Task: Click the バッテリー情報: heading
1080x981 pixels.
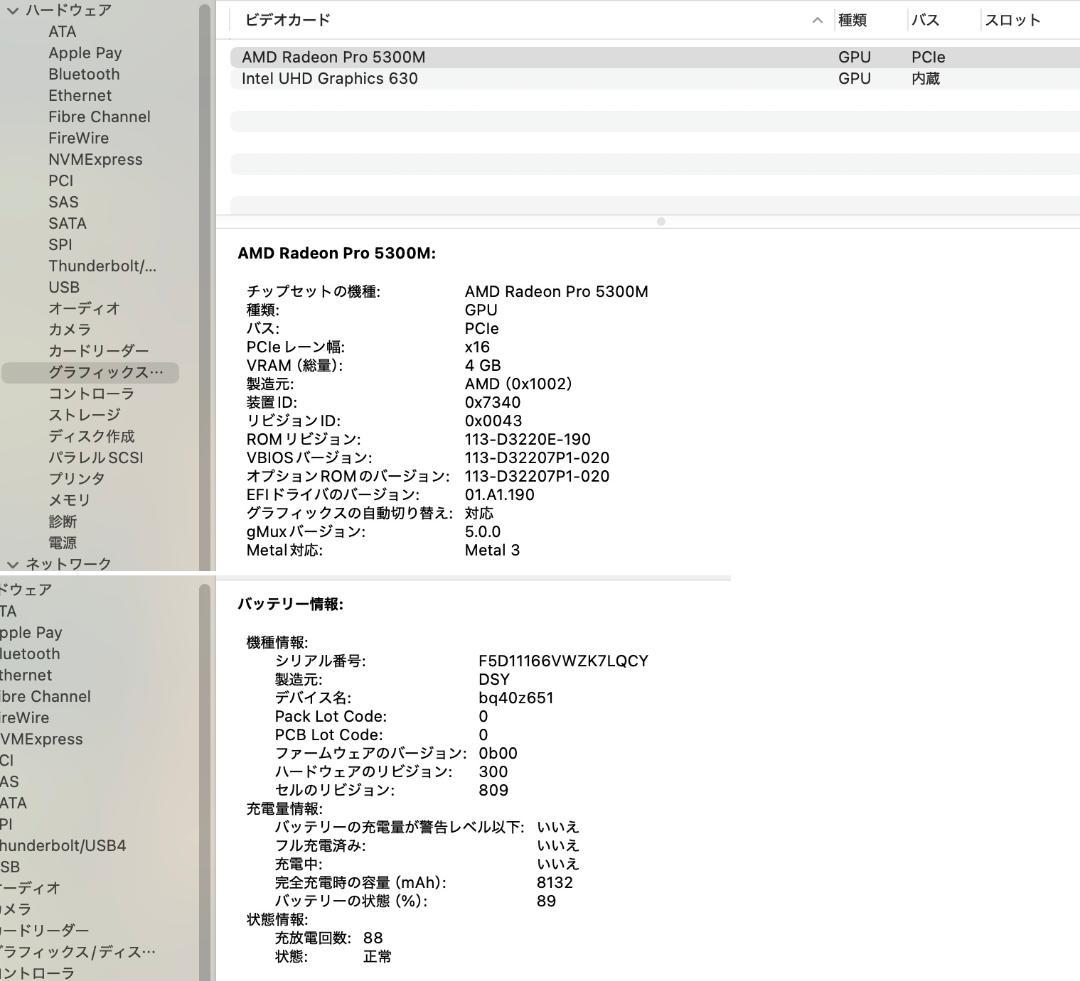Action: [291, 604]
